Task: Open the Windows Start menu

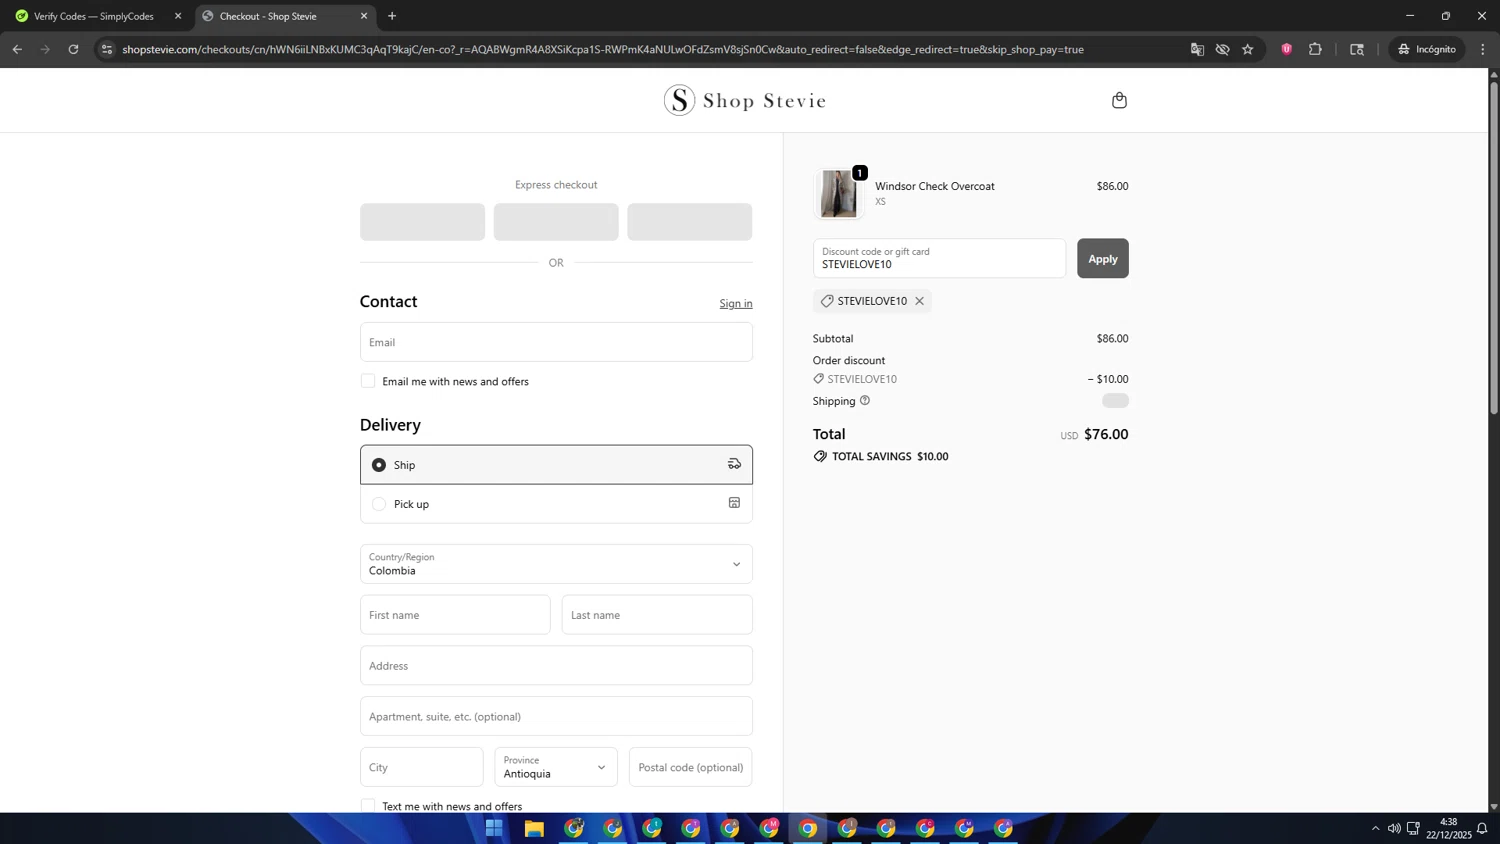Action: point(494,828)
